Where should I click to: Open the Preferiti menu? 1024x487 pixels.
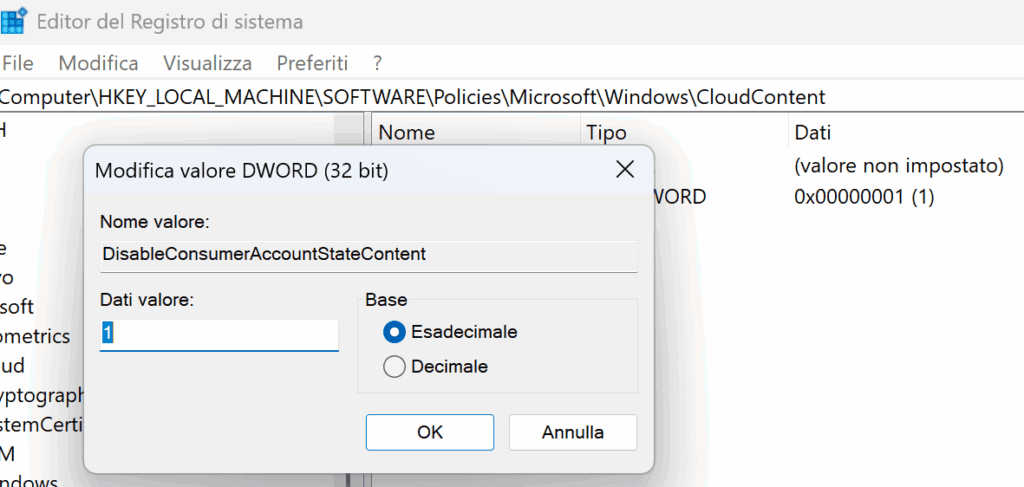coord(312,63)
